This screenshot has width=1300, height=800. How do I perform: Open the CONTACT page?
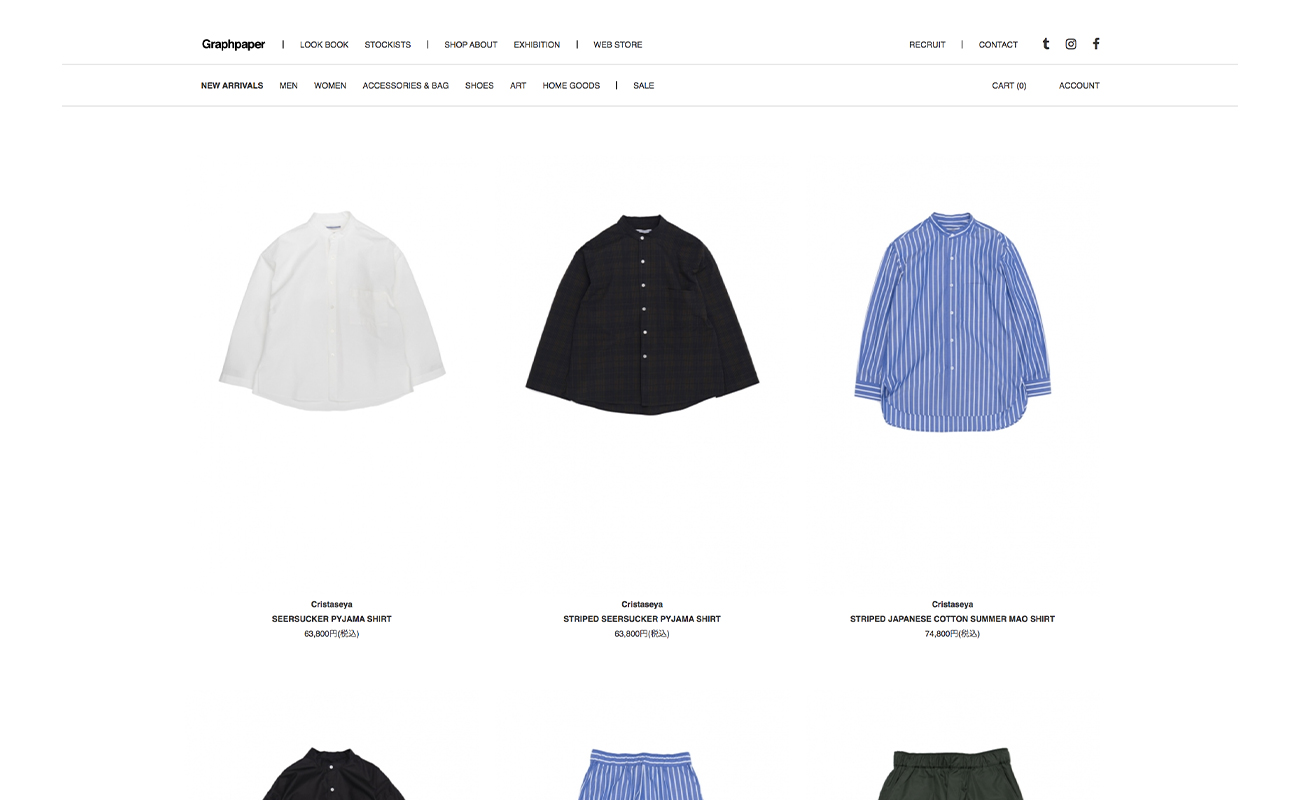point(998,45)
